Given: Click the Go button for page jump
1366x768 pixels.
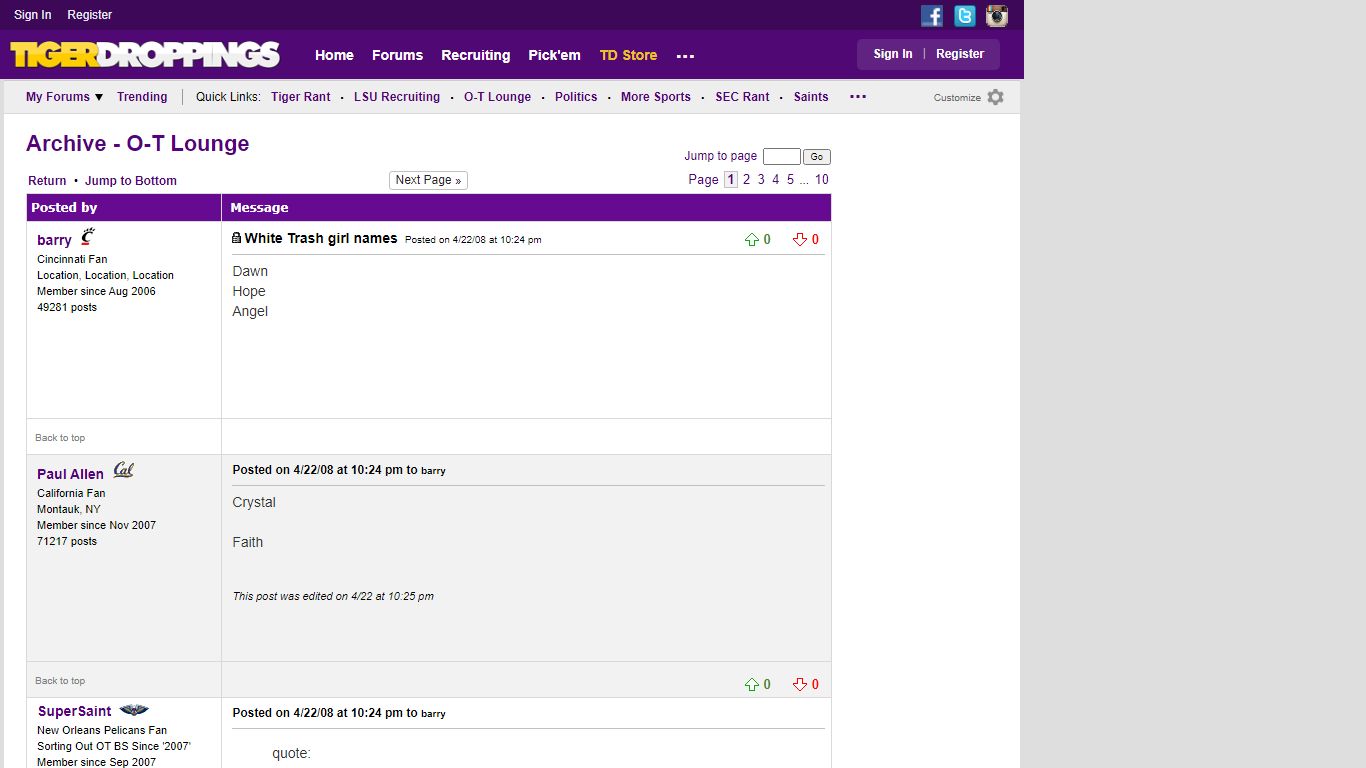Looking at the screenshot, I should click(817, 157).
